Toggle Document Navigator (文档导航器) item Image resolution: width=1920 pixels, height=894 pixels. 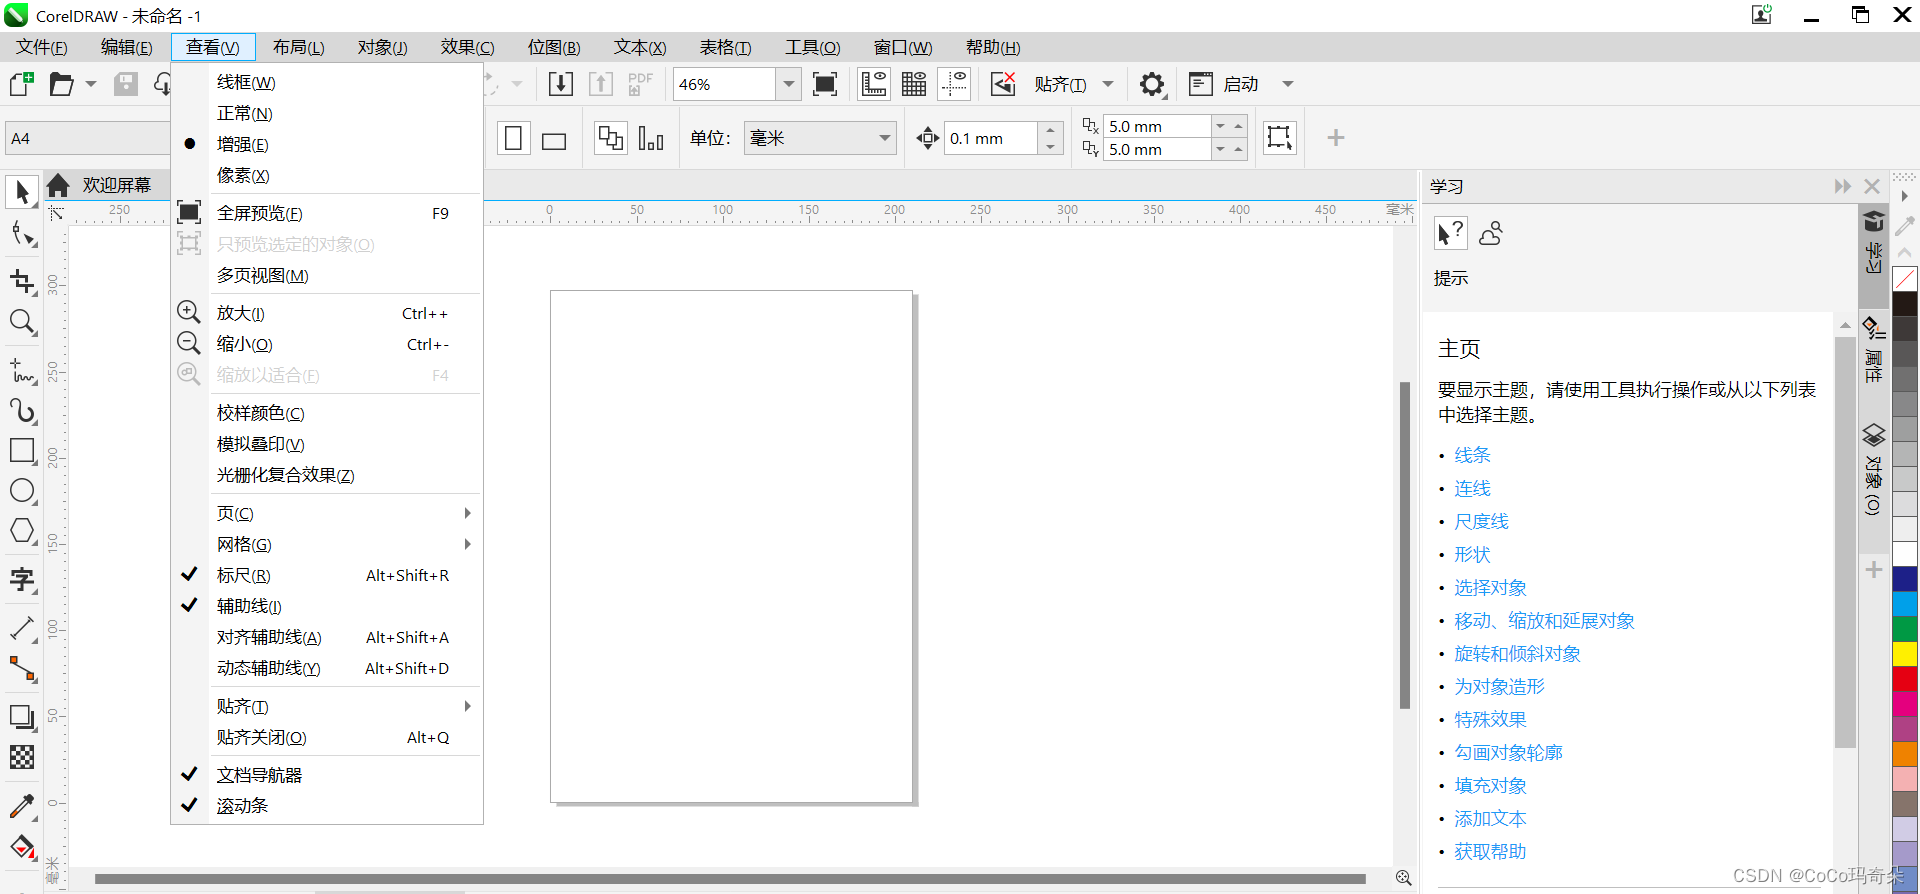pos(327,775)
